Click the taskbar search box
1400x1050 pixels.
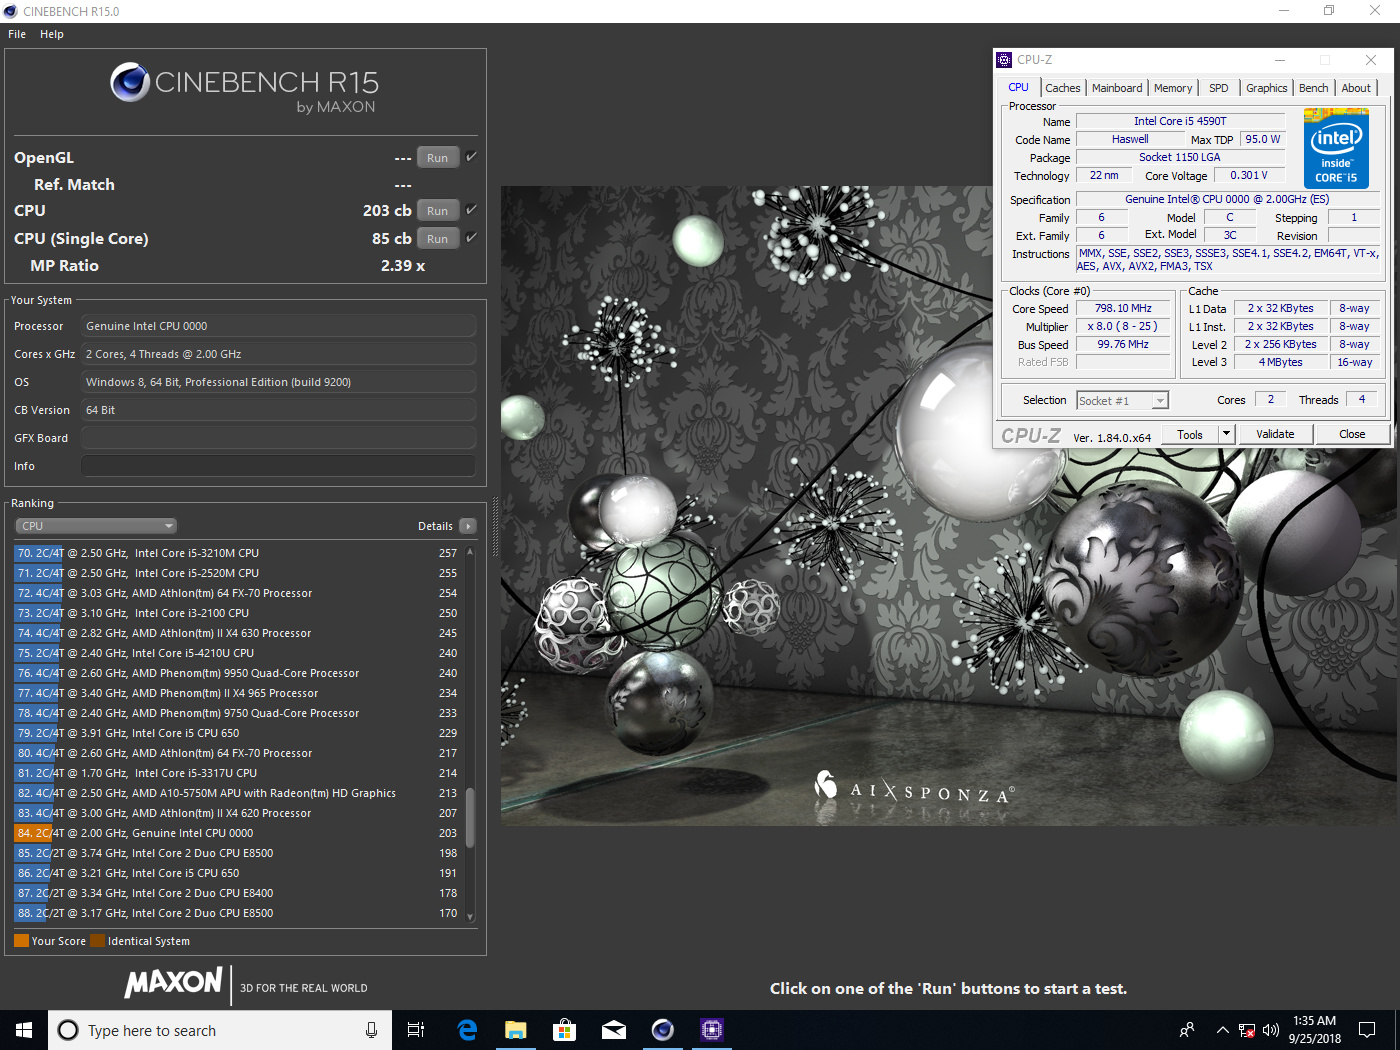(x=220, y=1030)
